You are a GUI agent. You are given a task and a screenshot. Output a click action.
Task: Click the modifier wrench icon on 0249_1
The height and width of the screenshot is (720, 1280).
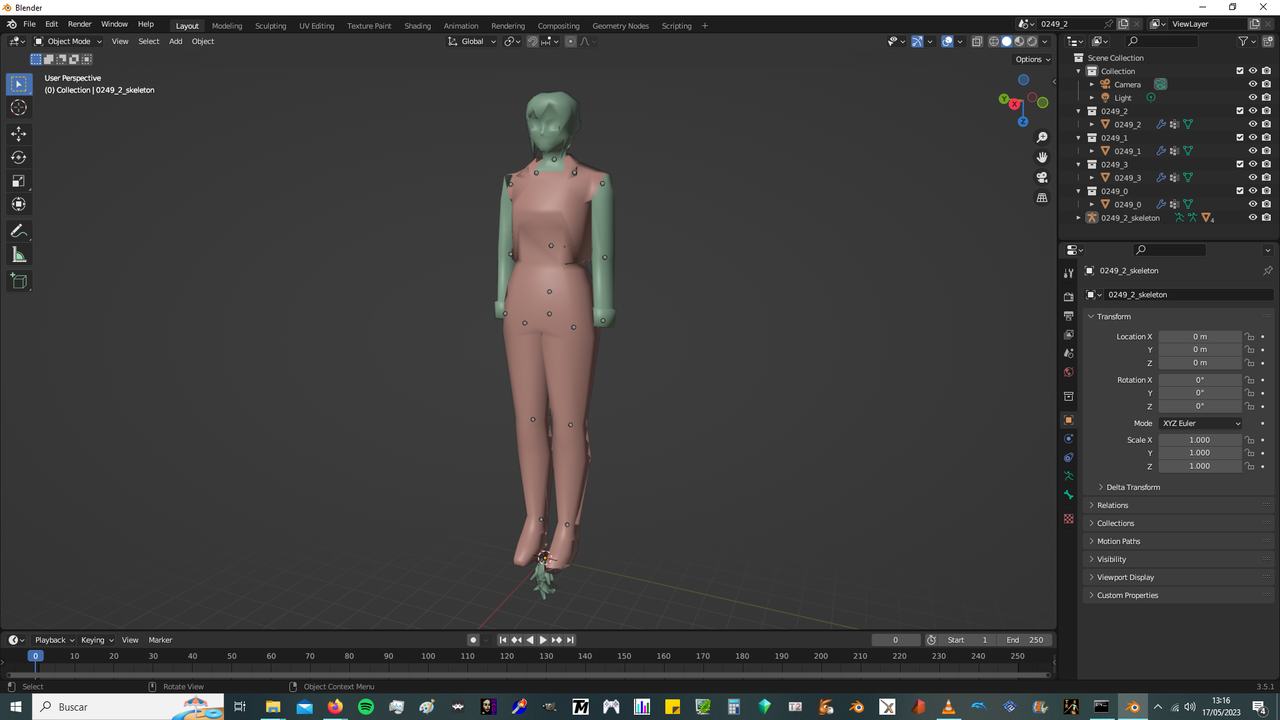coord(1161,151)
